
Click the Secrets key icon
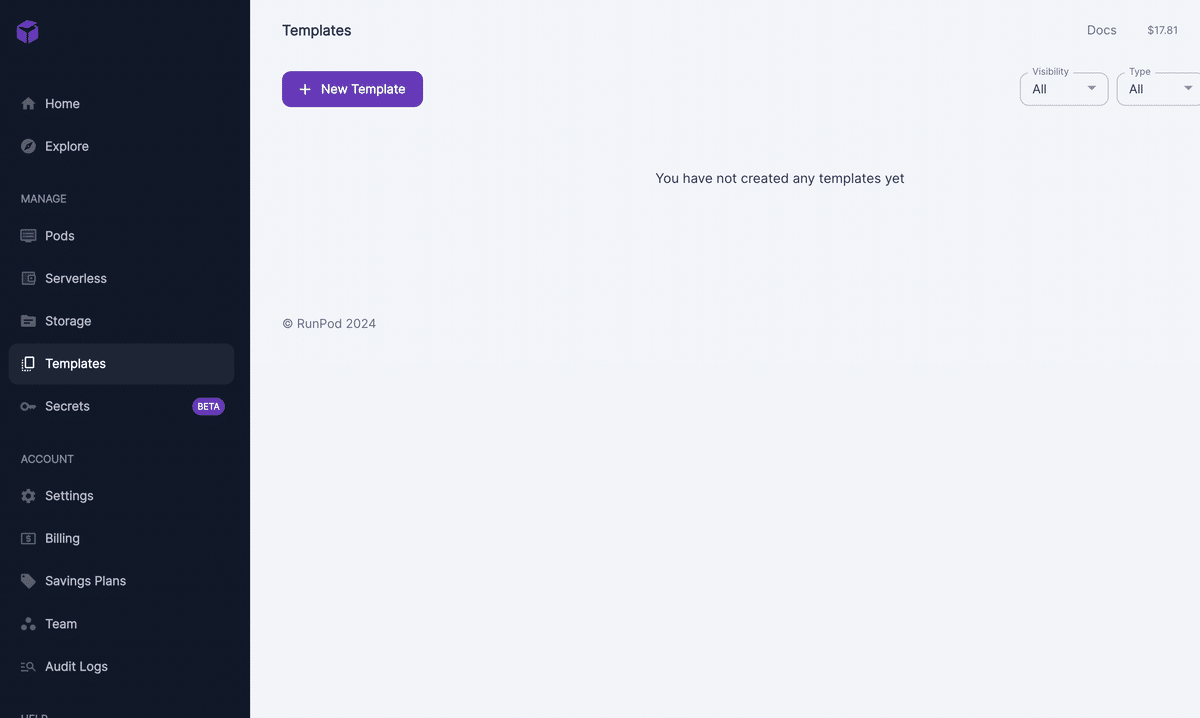click(28, 406)
